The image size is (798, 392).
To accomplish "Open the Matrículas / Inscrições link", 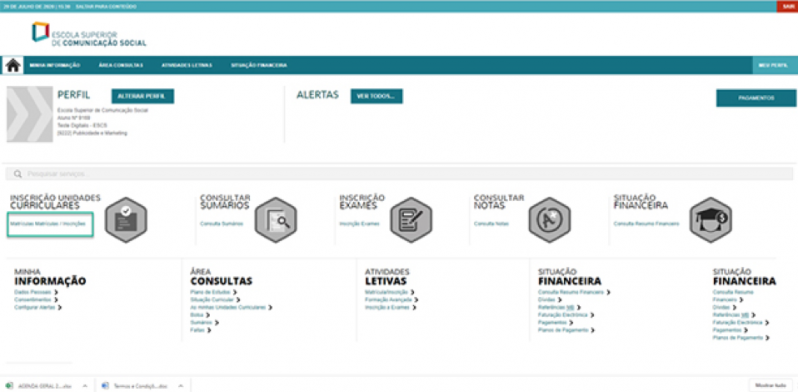I will click(x=48, y=223).
